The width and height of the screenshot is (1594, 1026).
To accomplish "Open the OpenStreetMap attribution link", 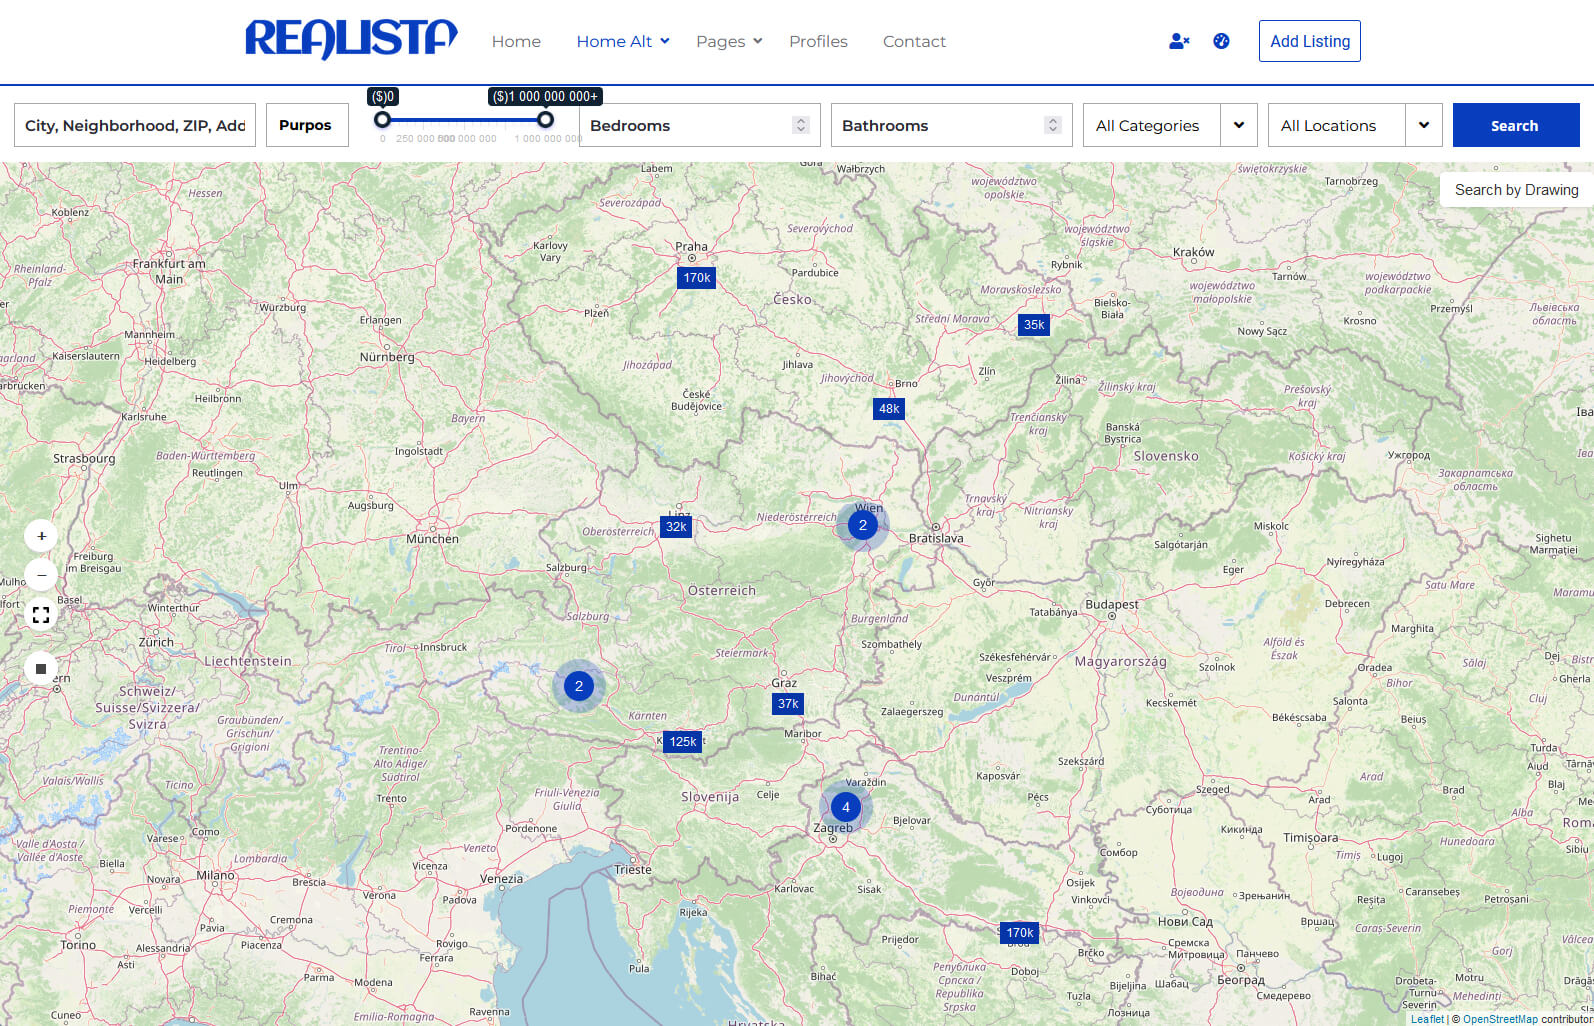I will click(1500, 1019).
